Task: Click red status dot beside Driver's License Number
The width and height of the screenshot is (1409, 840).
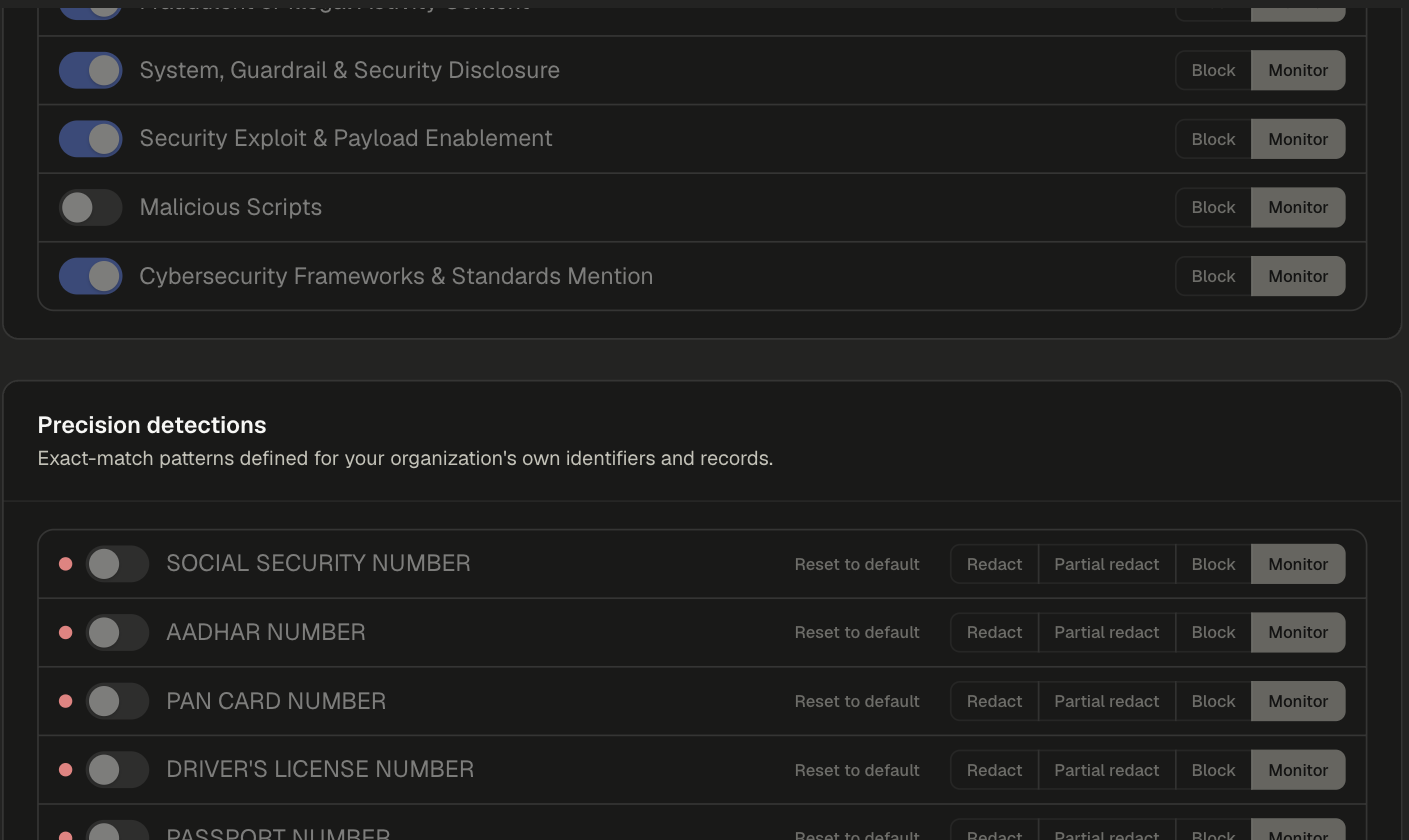Action: click(x=66, y=770)
